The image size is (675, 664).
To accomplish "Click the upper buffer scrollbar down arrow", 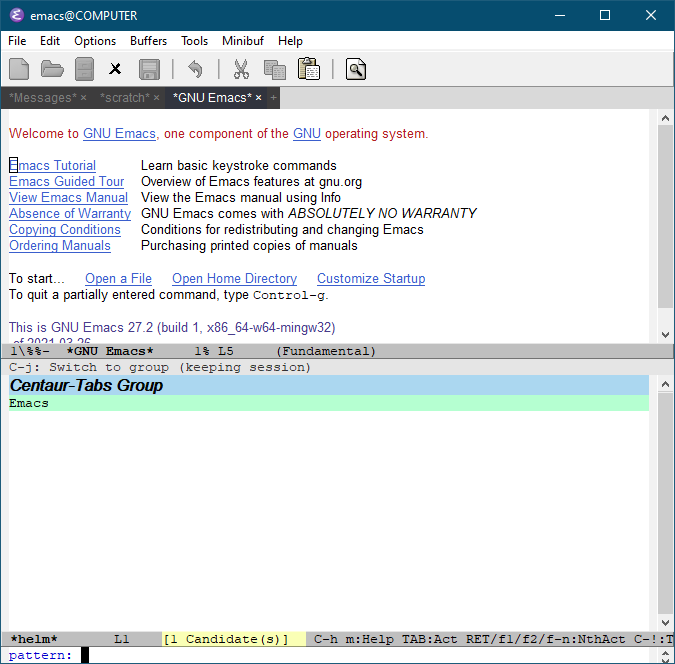I will tap(665, 335).
